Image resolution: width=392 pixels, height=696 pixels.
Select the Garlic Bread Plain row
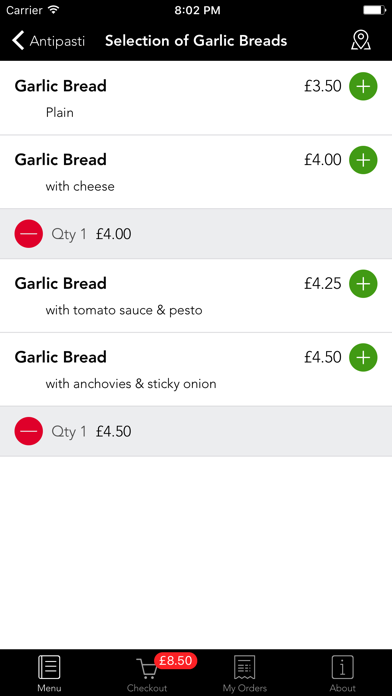click(196, 98)
